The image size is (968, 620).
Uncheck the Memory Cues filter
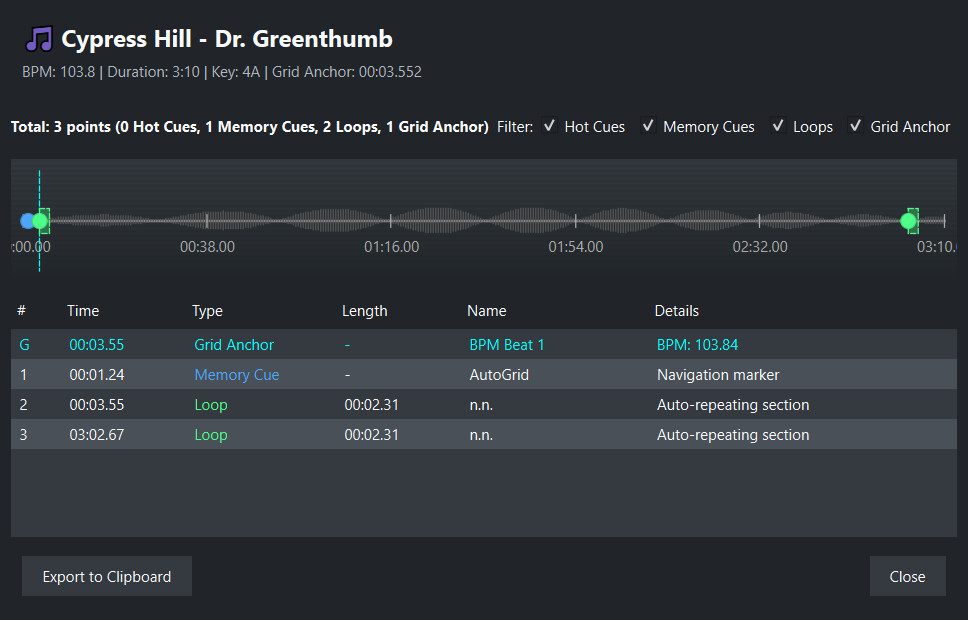click(x=648, y=126)
